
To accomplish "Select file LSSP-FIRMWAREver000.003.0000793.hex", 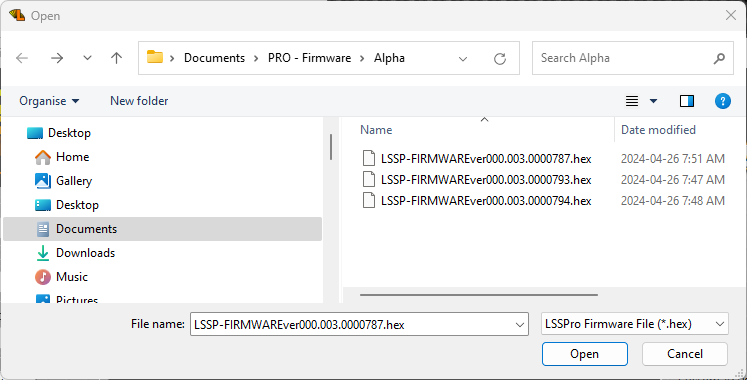I will coord(486,180).
